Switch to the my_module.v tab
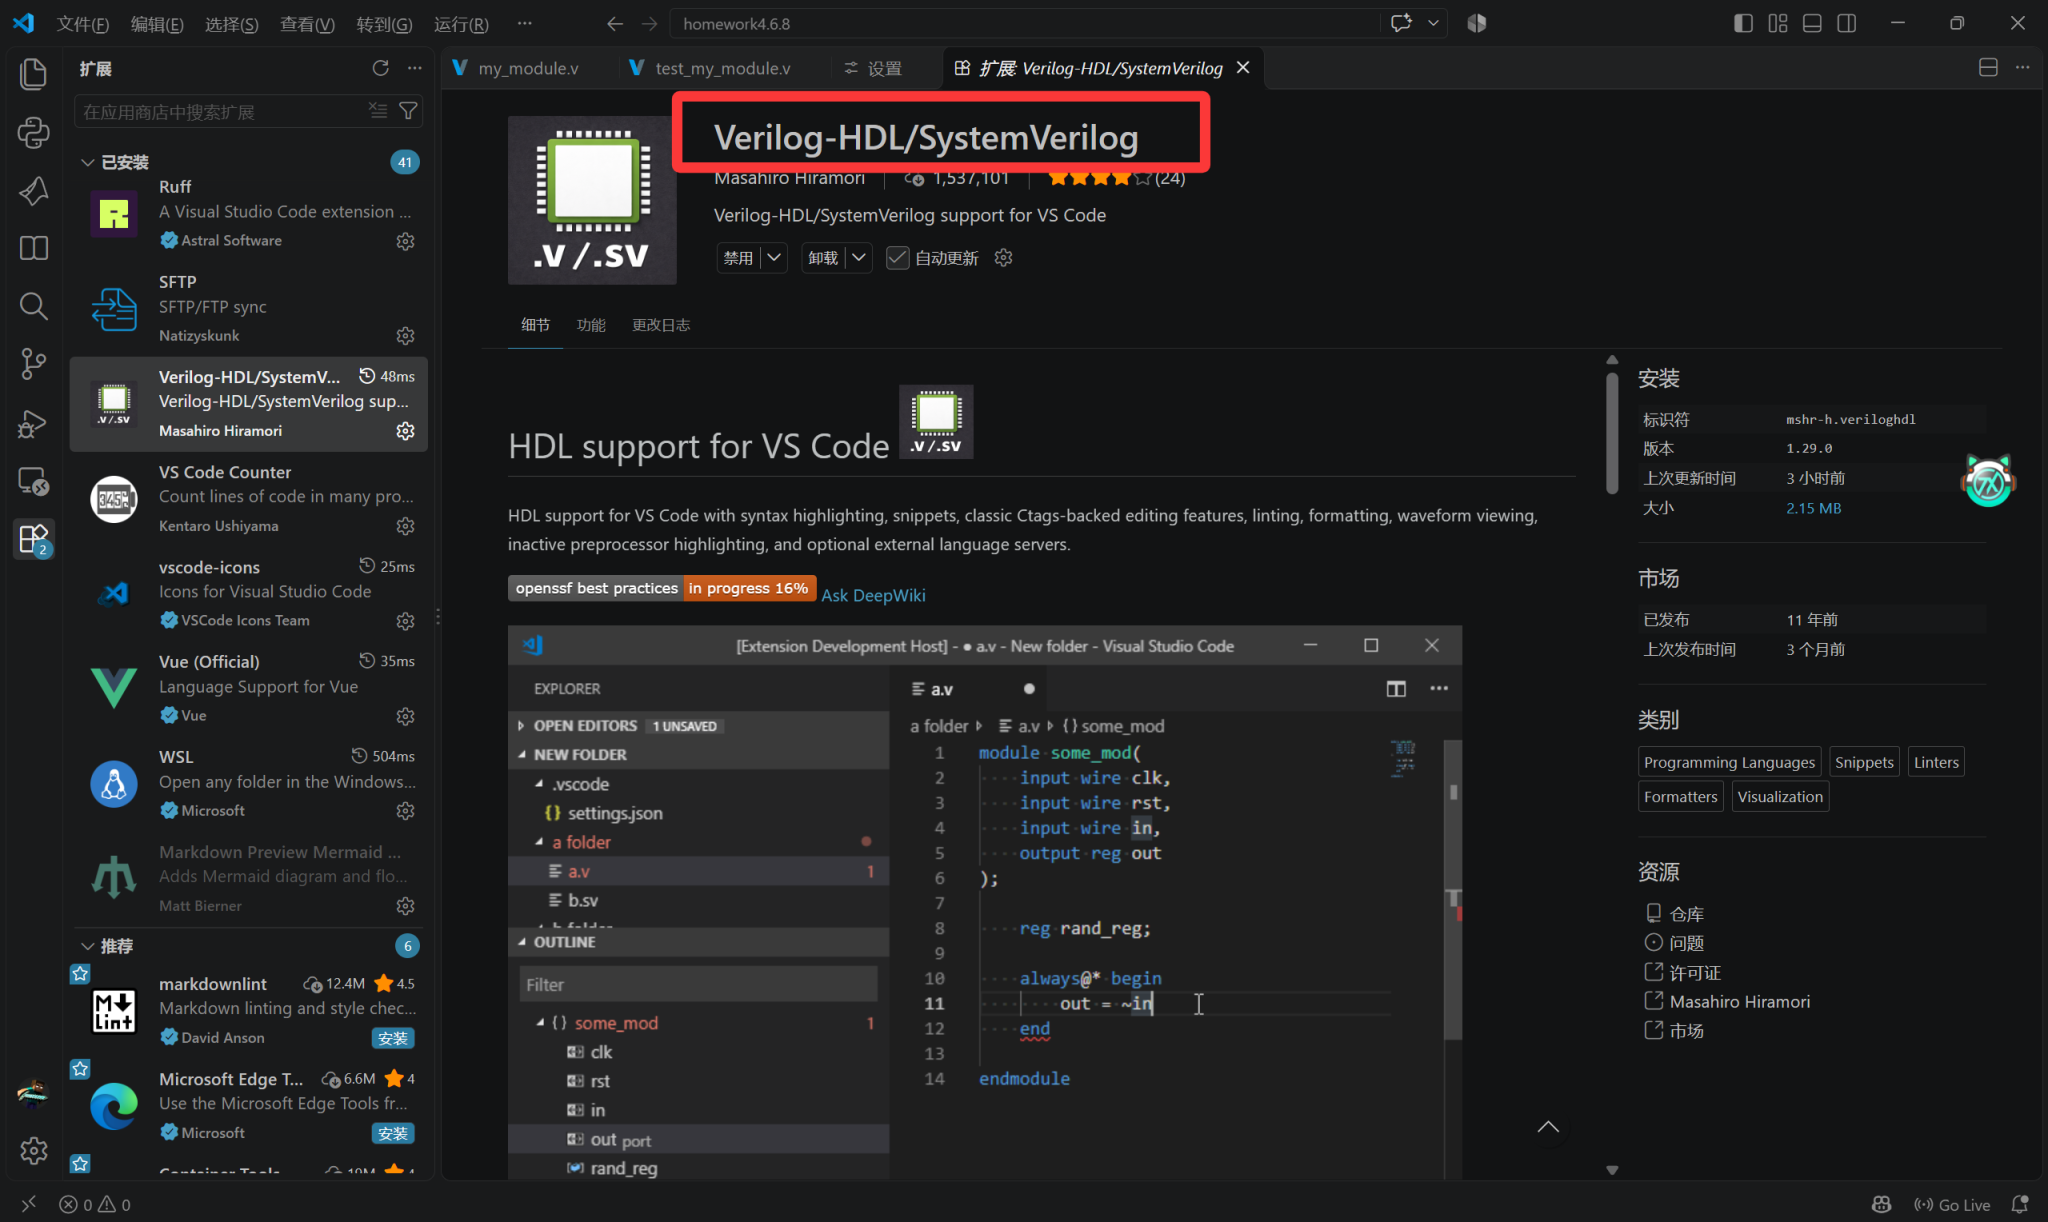Image resolution: width=2048 pixels, height=1222 pixels. click(x=527, y=68)
